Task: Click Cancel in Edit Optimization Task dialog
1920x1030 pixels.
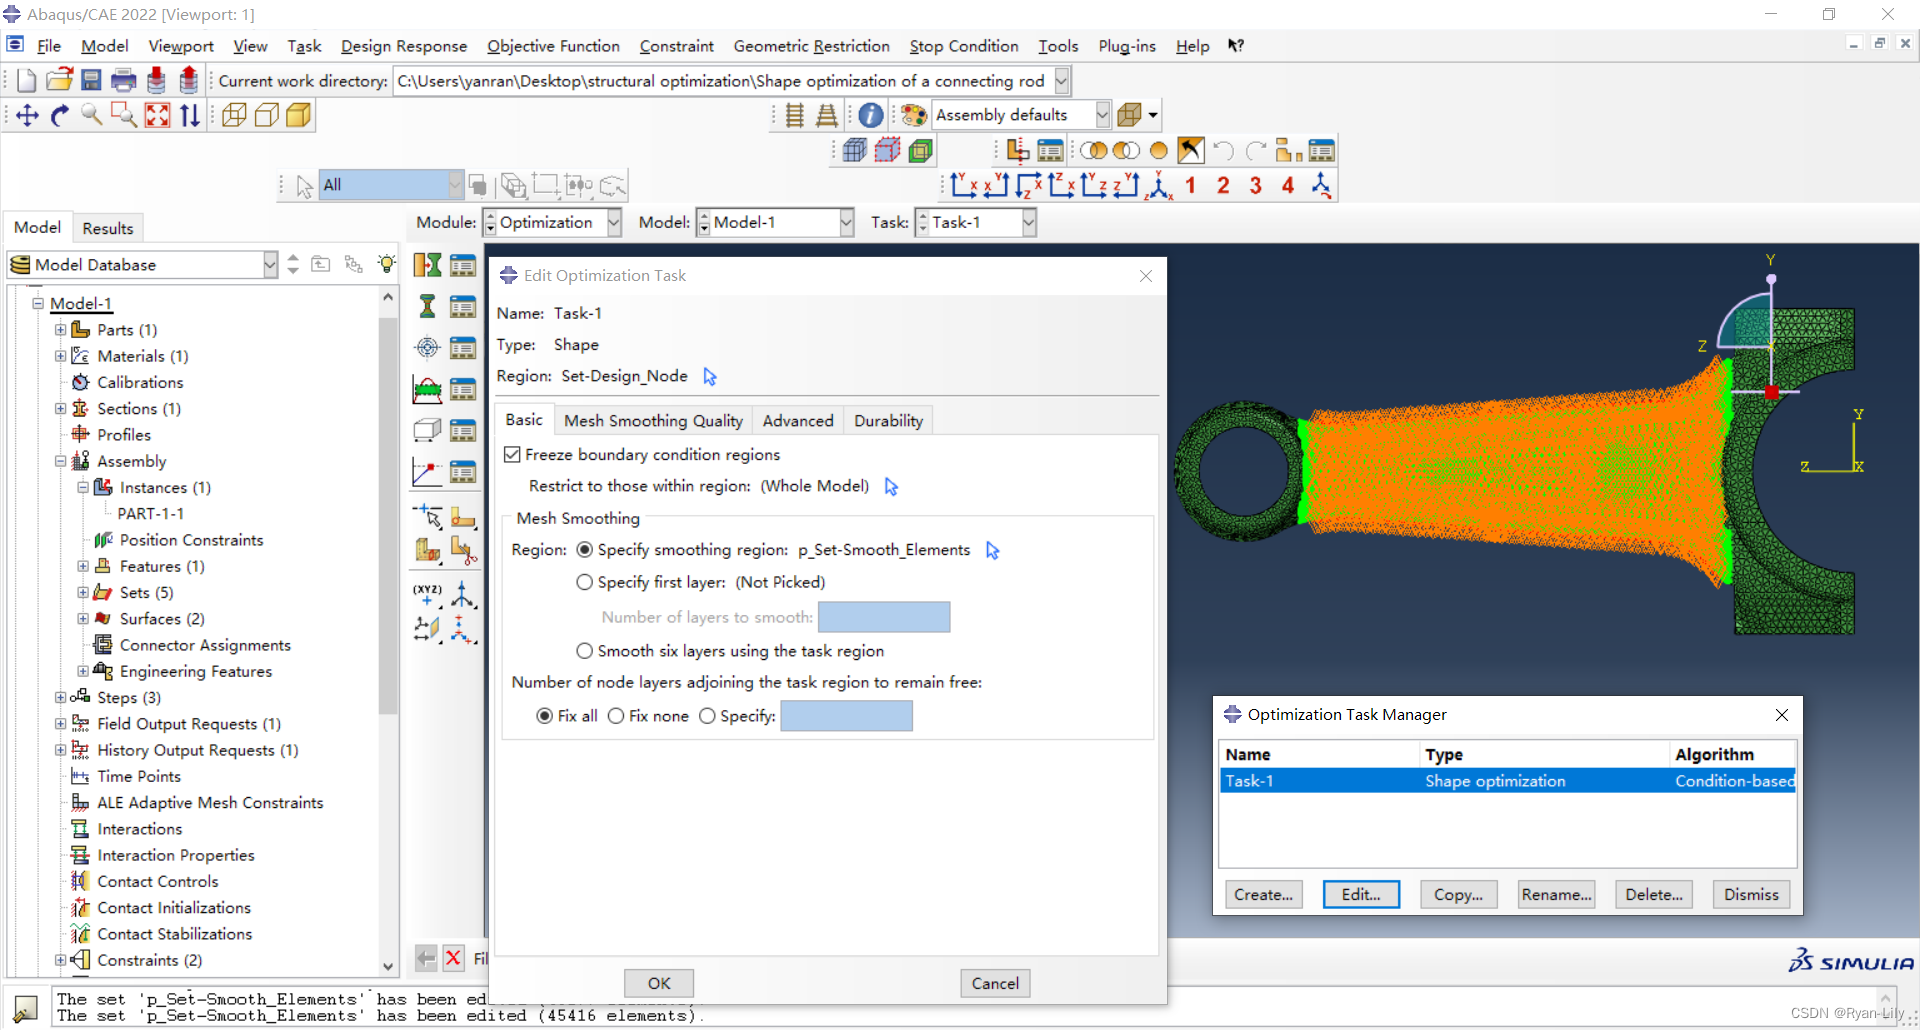Action: pyautogui.click(x=995, y=983)
